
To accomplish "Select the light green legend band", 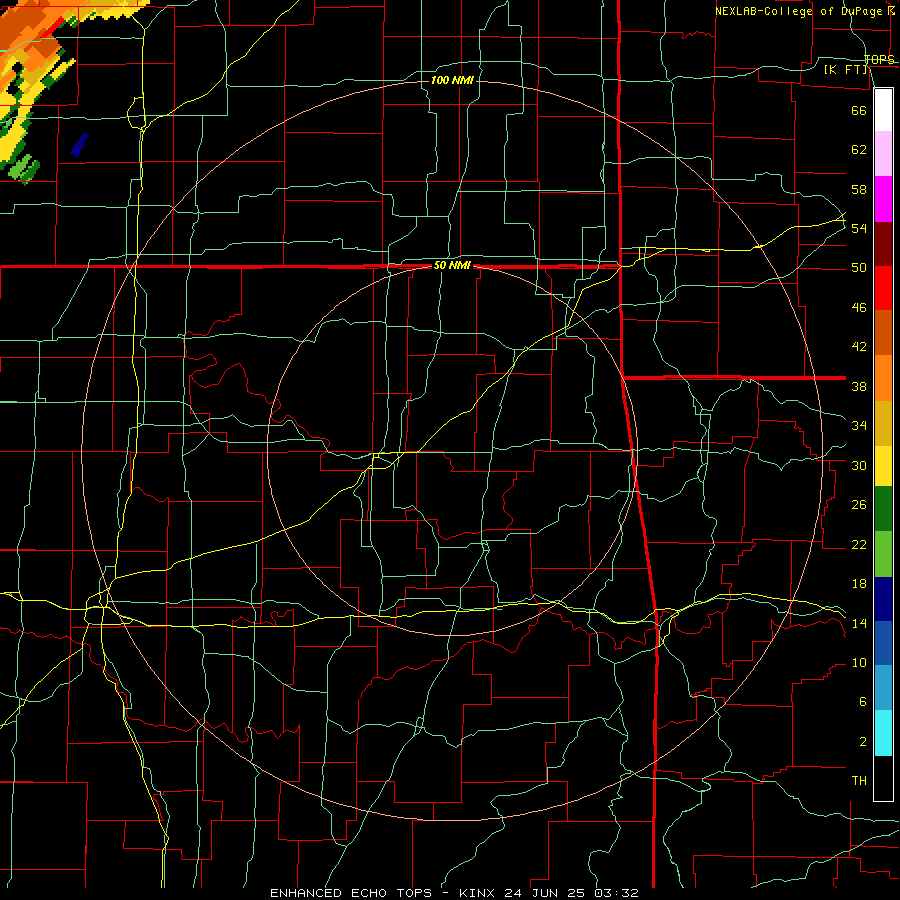I will [x=883, y=554].
